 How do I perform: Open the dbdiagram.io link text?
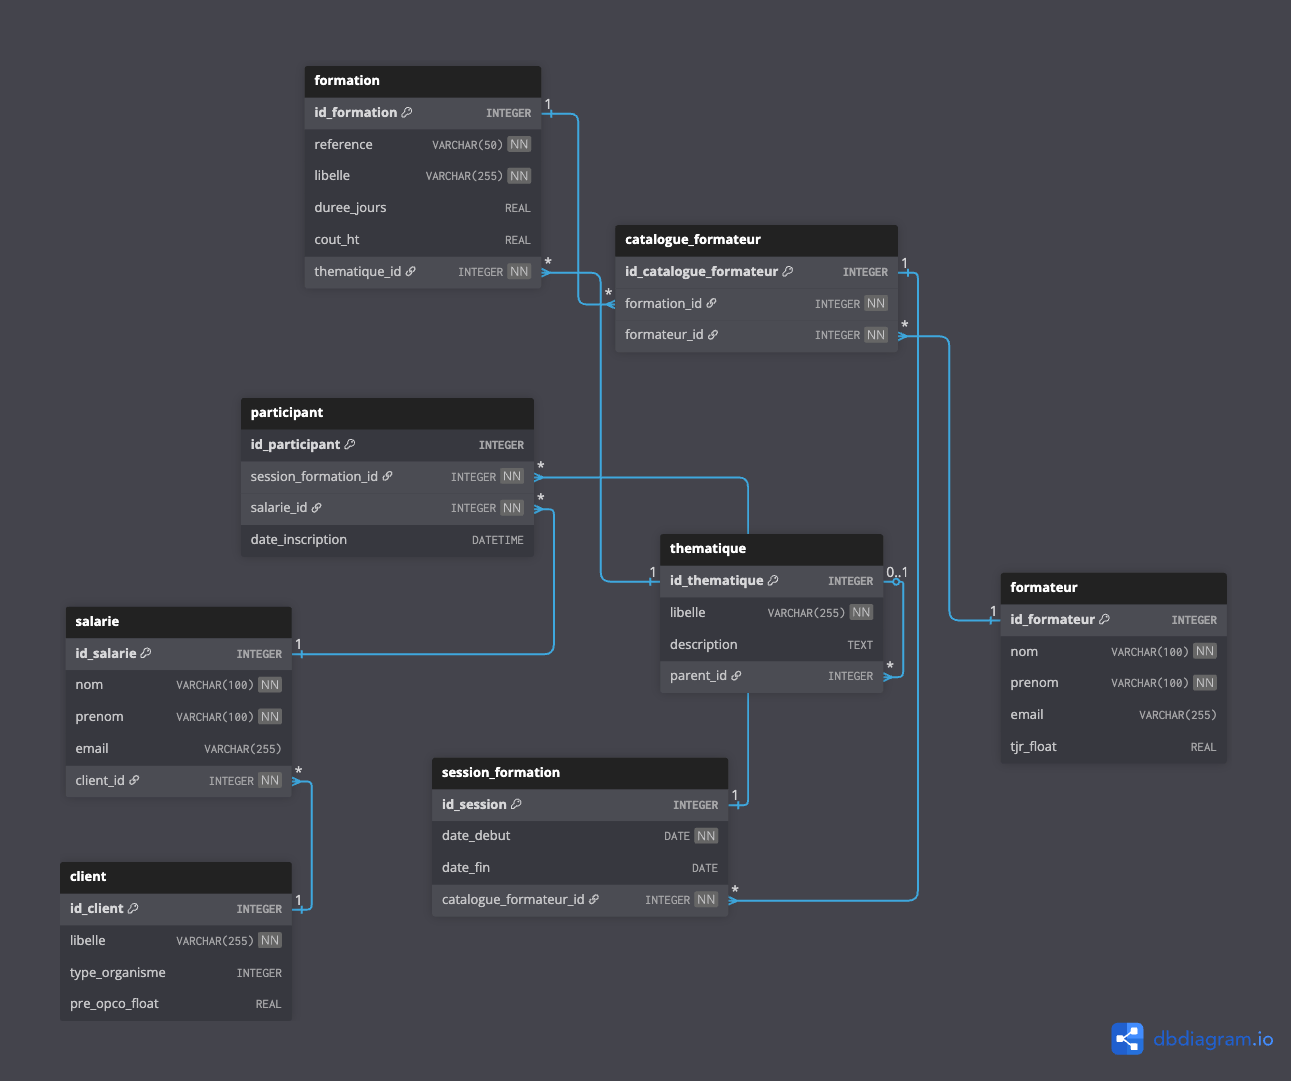pyautogui.click(x=1213, y=1039)
